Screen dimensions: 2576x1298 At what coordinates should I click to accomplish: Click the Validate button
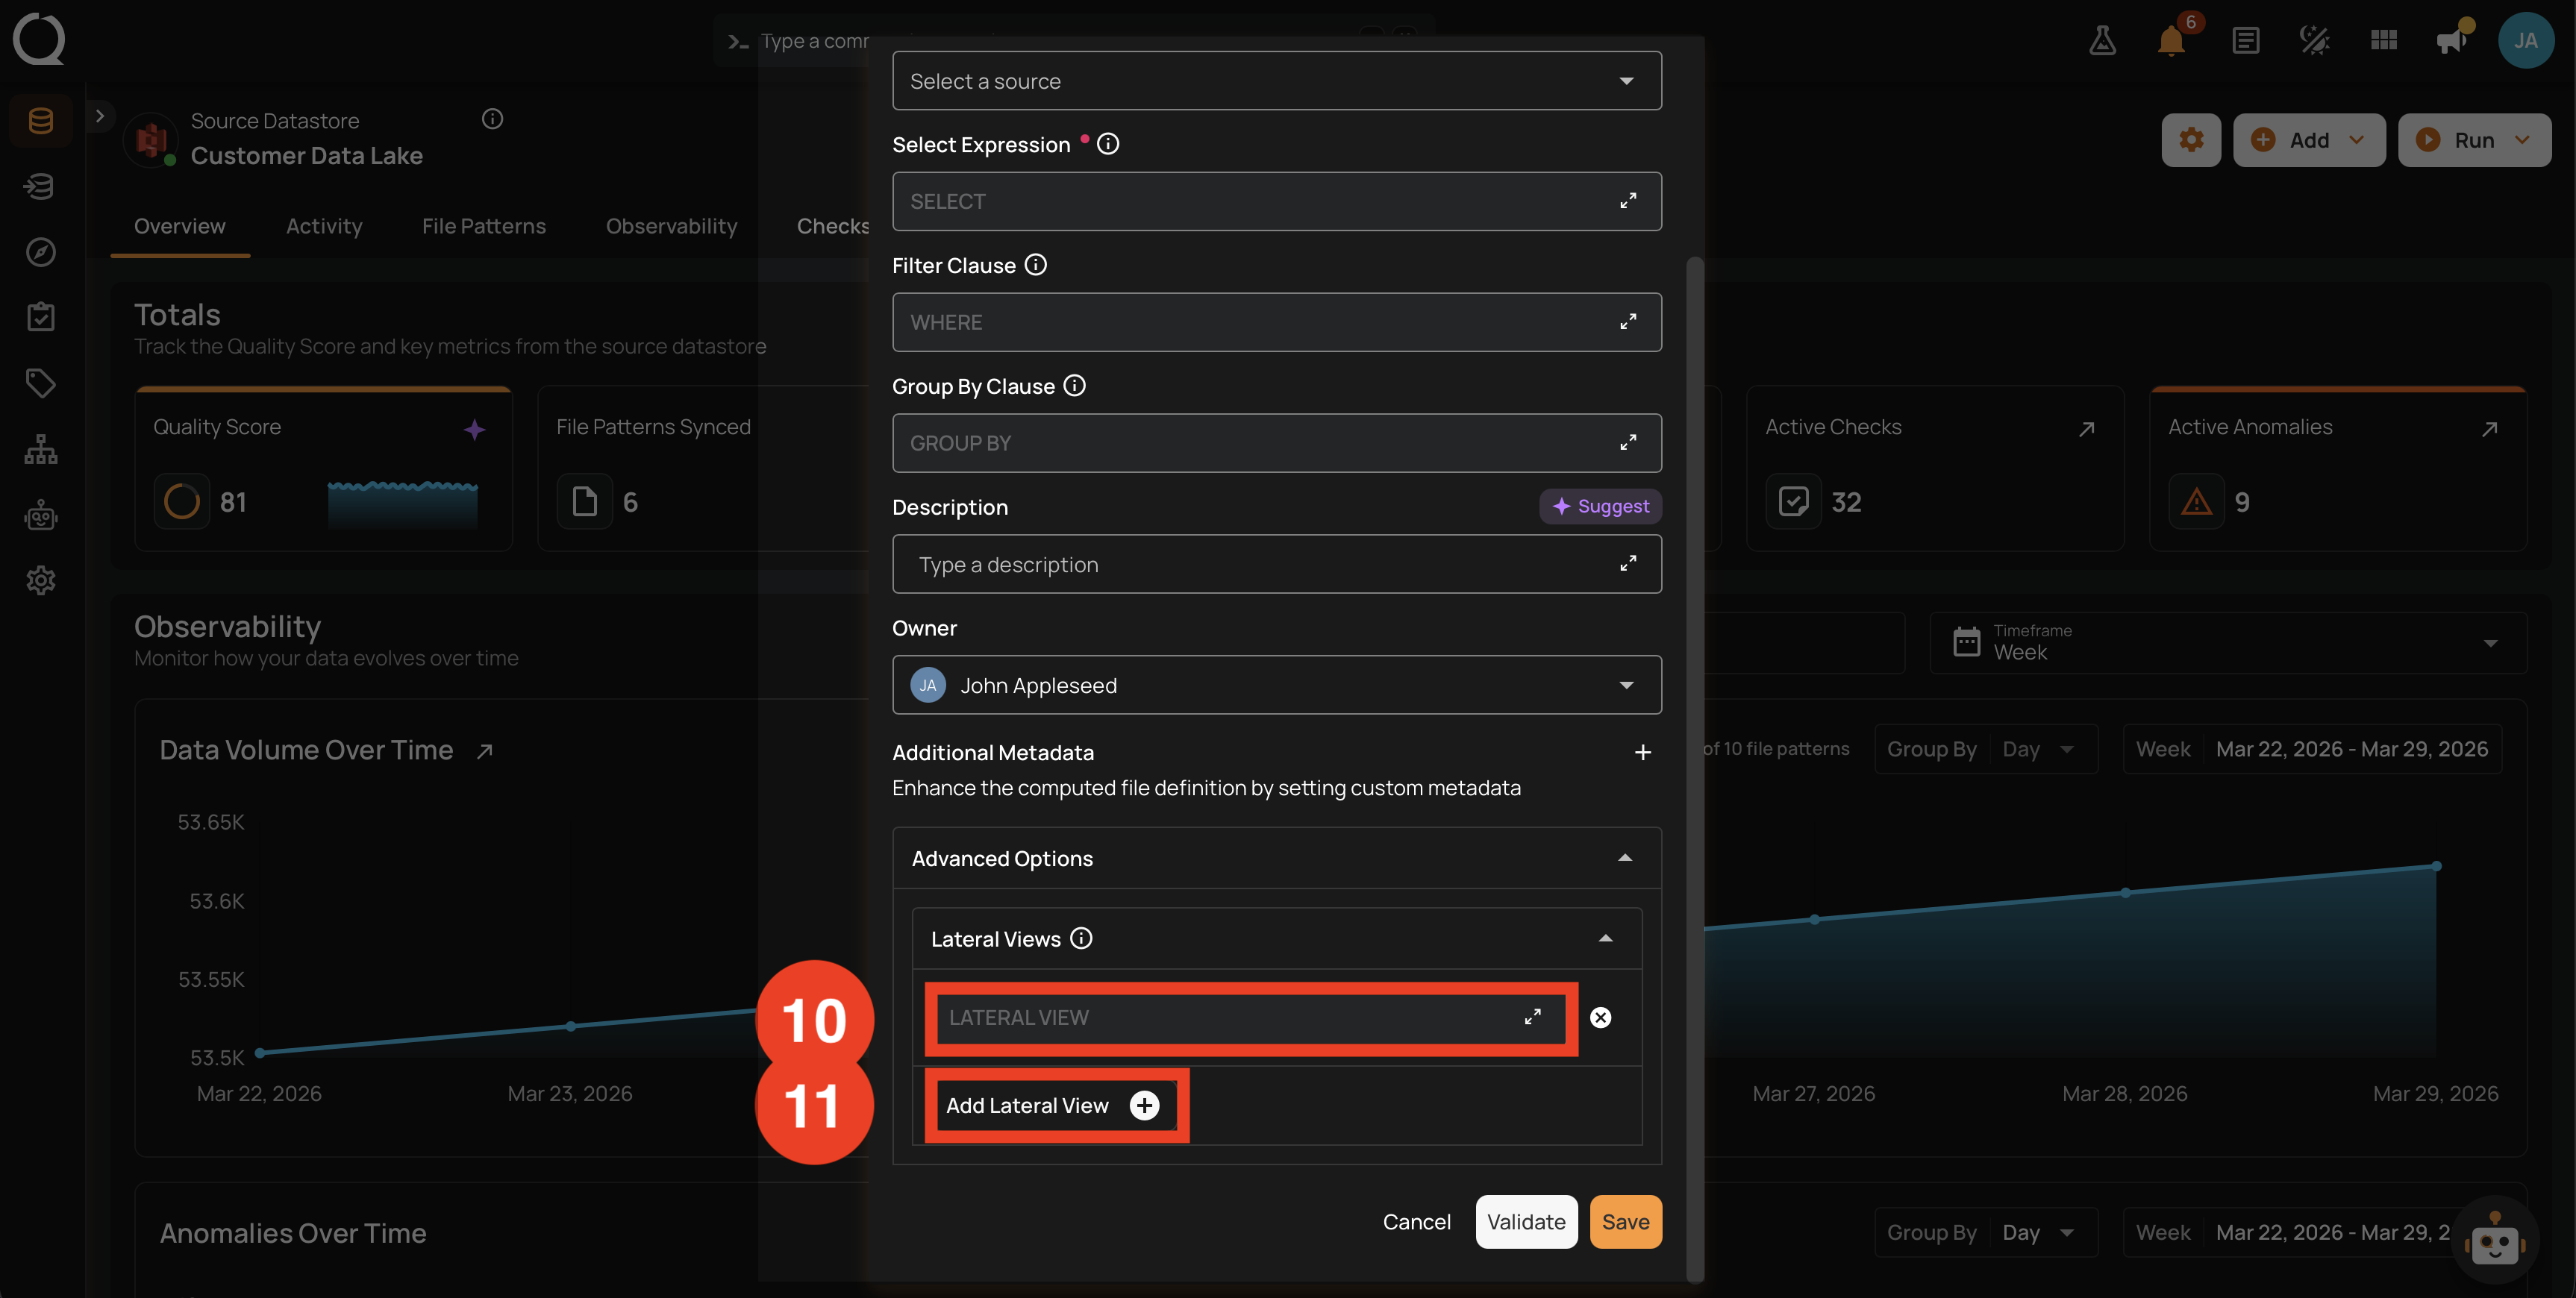point(1526,1222)
